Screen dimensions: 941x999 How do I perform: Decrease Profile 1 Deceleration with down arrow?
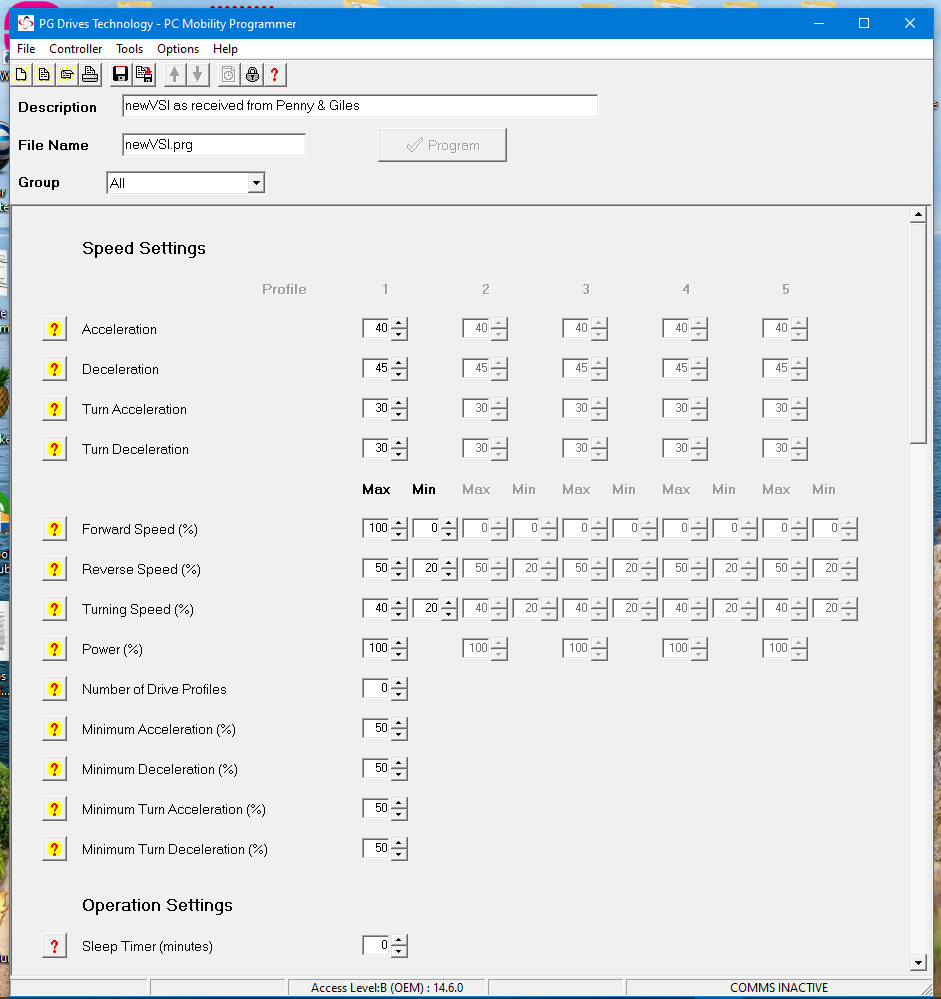pos(399,375)
